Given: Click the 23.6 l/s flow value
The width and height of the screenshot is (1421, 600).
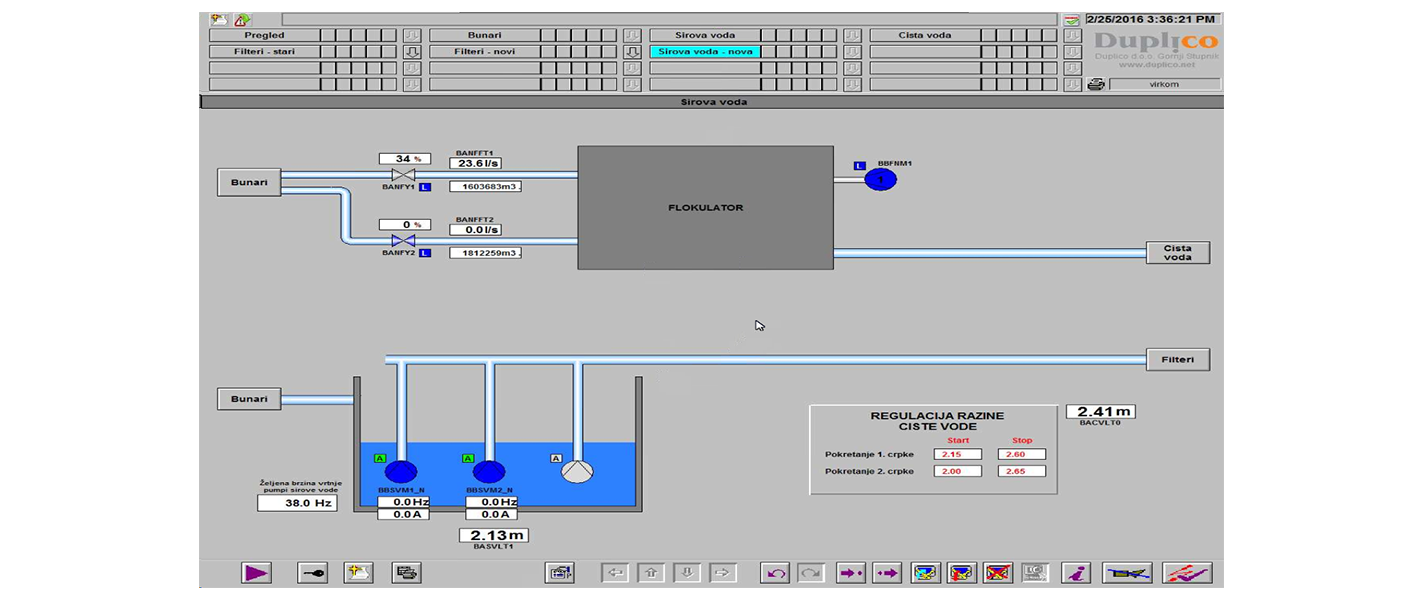Looking at the screenshot, I should (x=475, y=163).
